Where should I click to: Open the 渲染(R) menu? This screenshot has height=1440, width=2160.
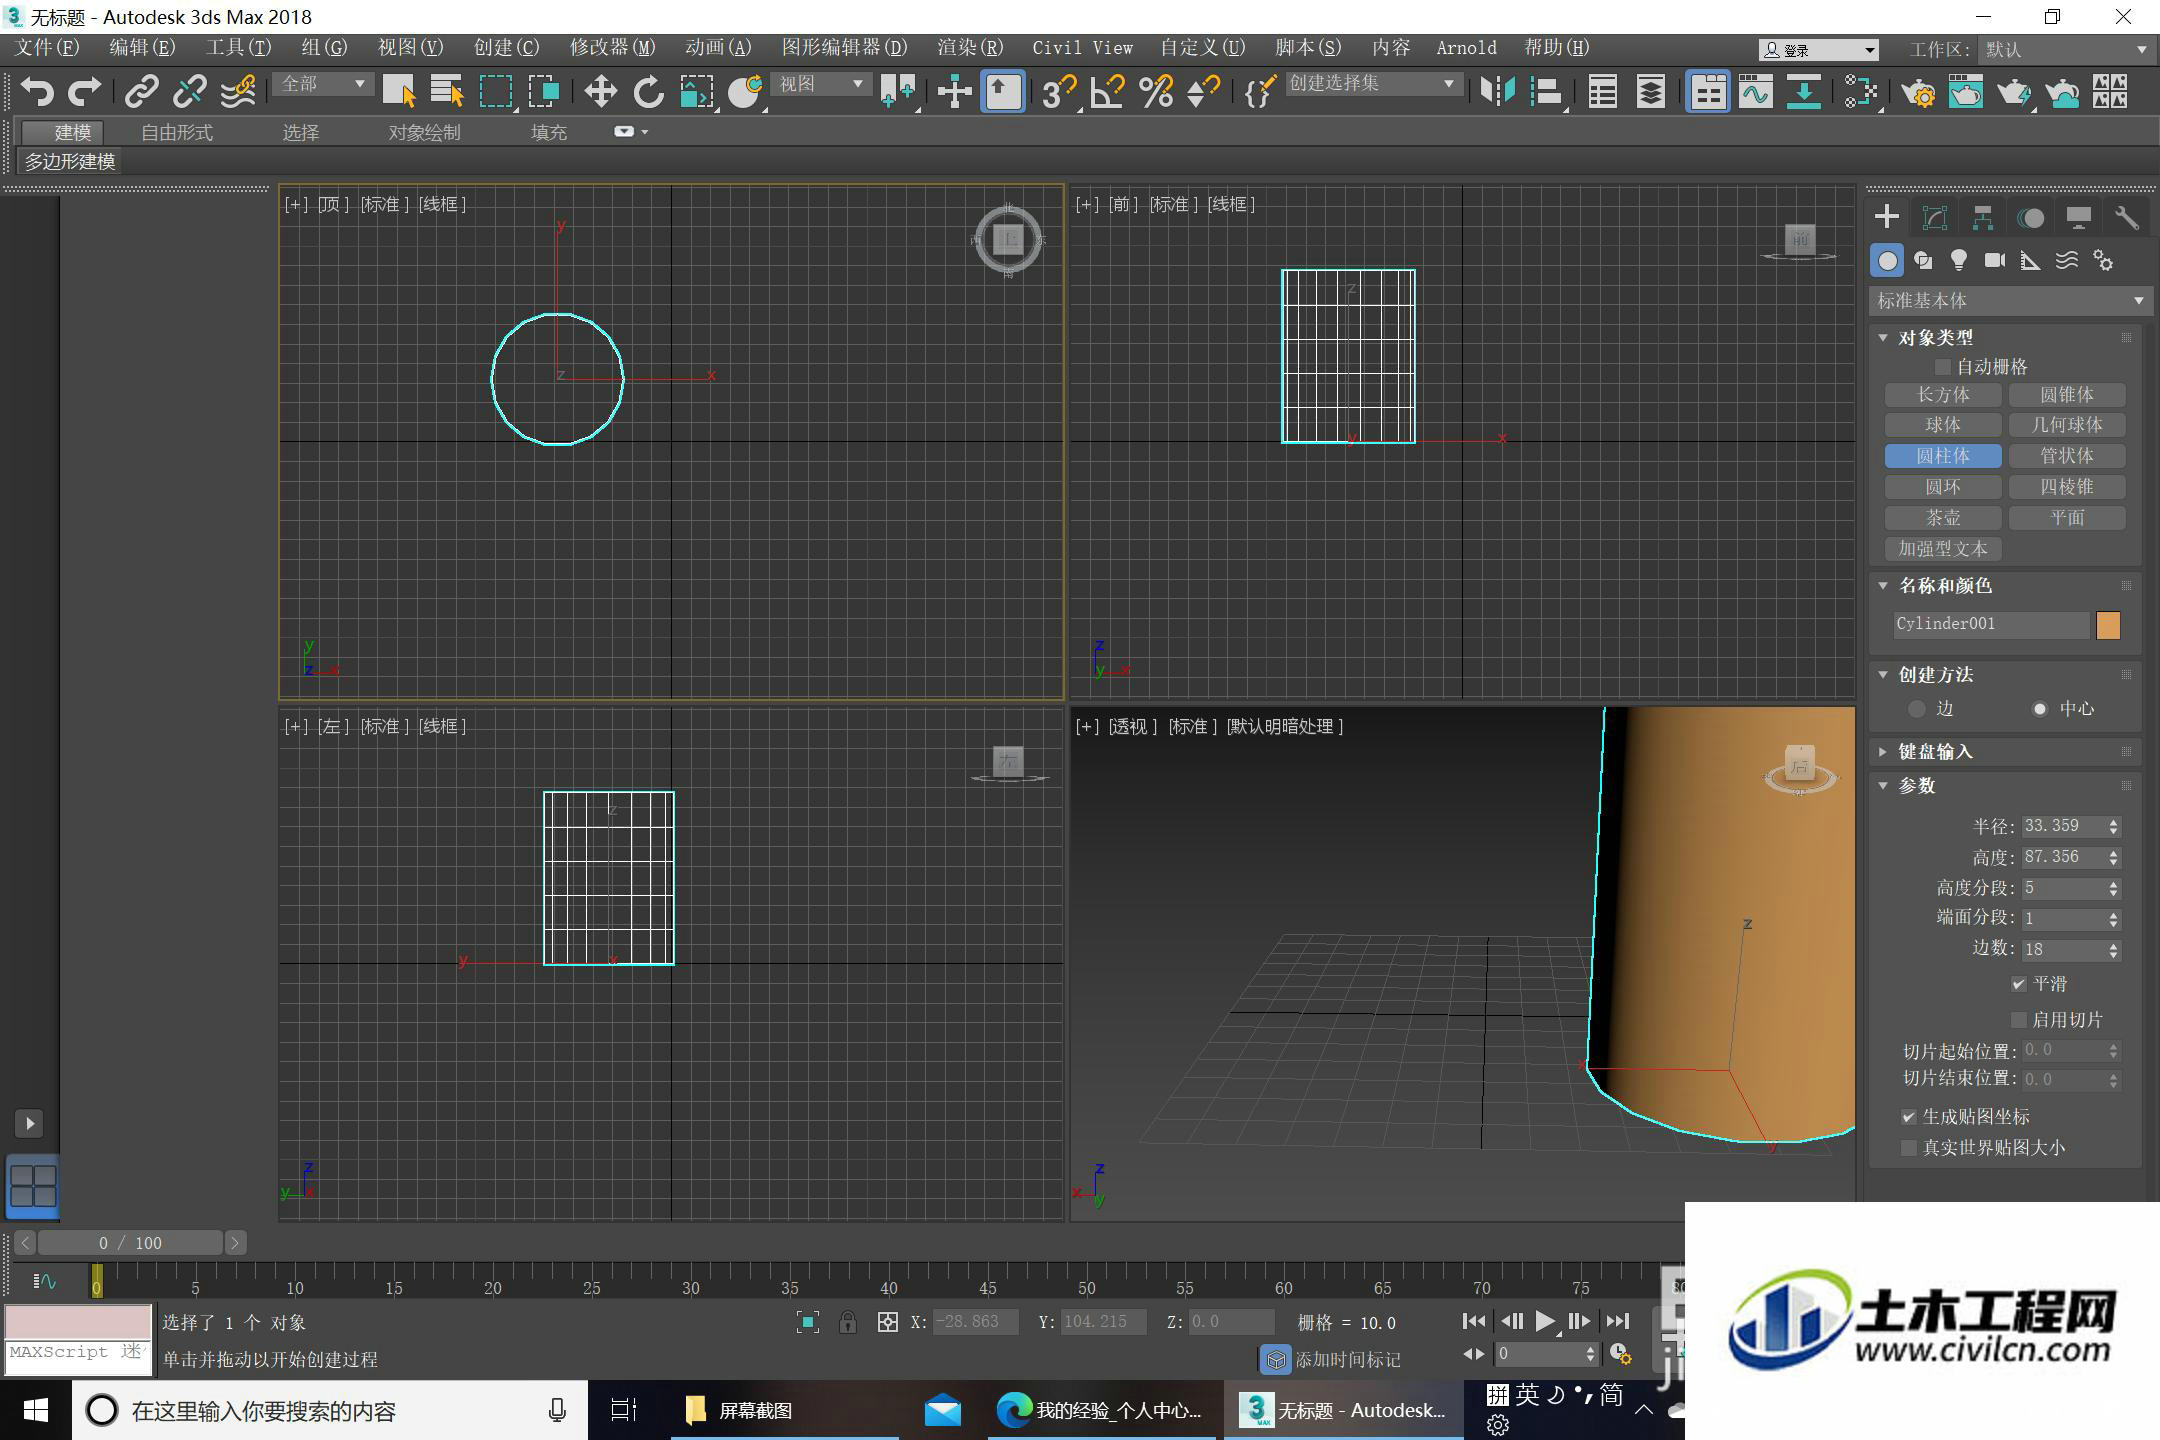click(970, 48)
